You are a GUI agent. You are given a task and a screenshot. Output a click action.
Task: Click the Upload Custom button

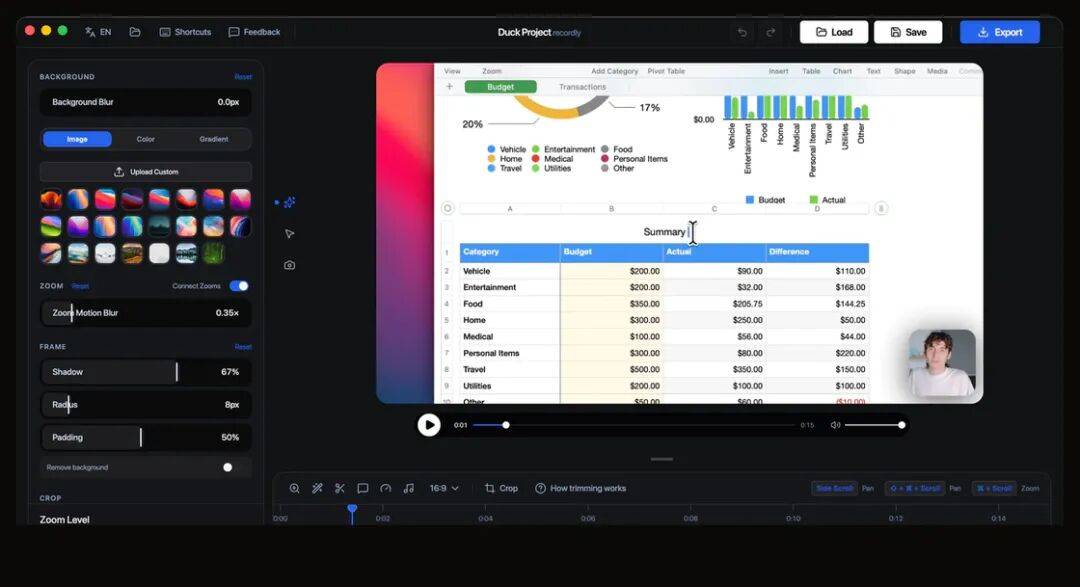pos(146,172)
